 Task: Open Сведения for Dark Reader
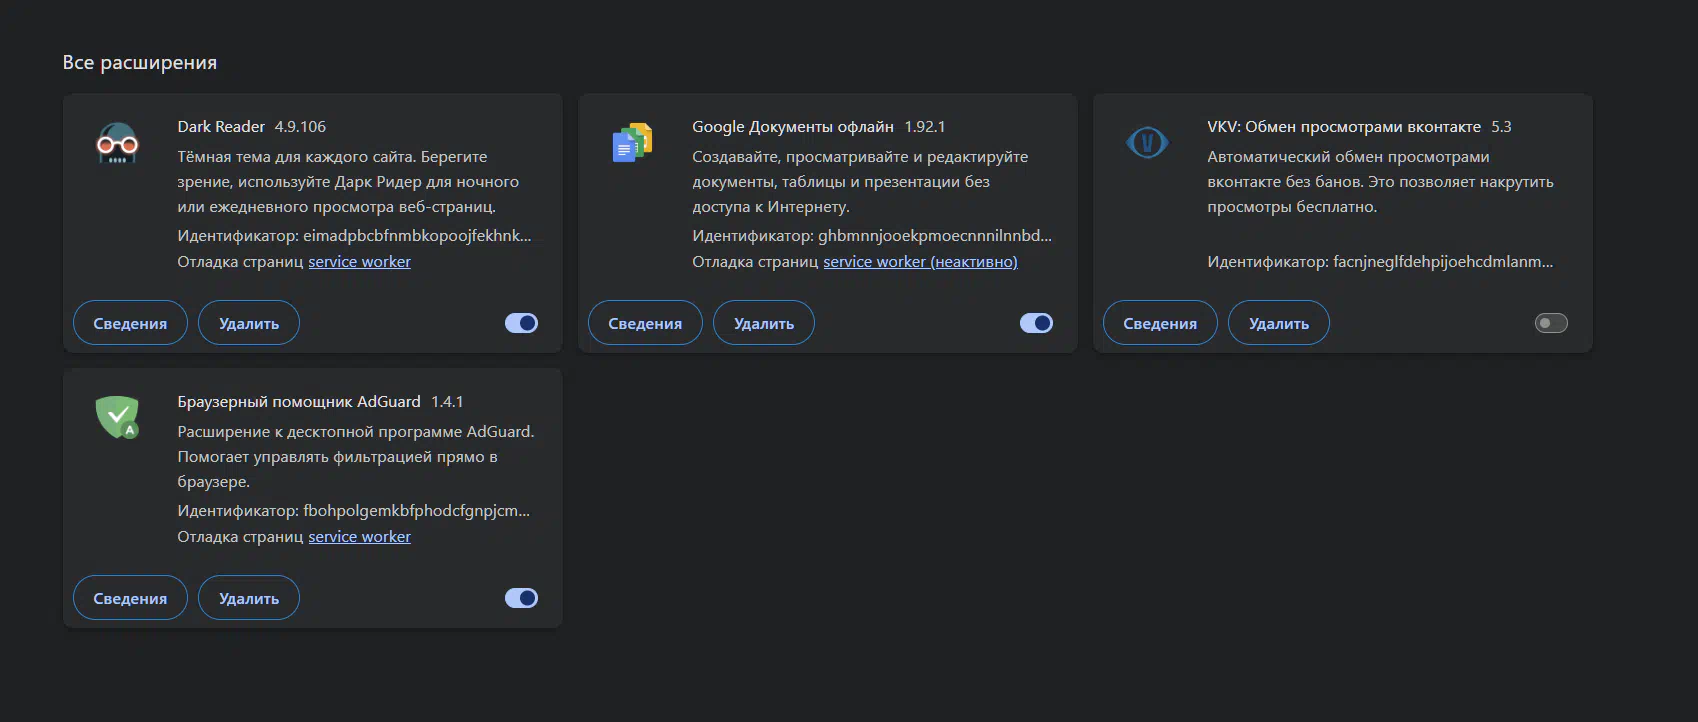pyautogui.click(x=130, y=323)
